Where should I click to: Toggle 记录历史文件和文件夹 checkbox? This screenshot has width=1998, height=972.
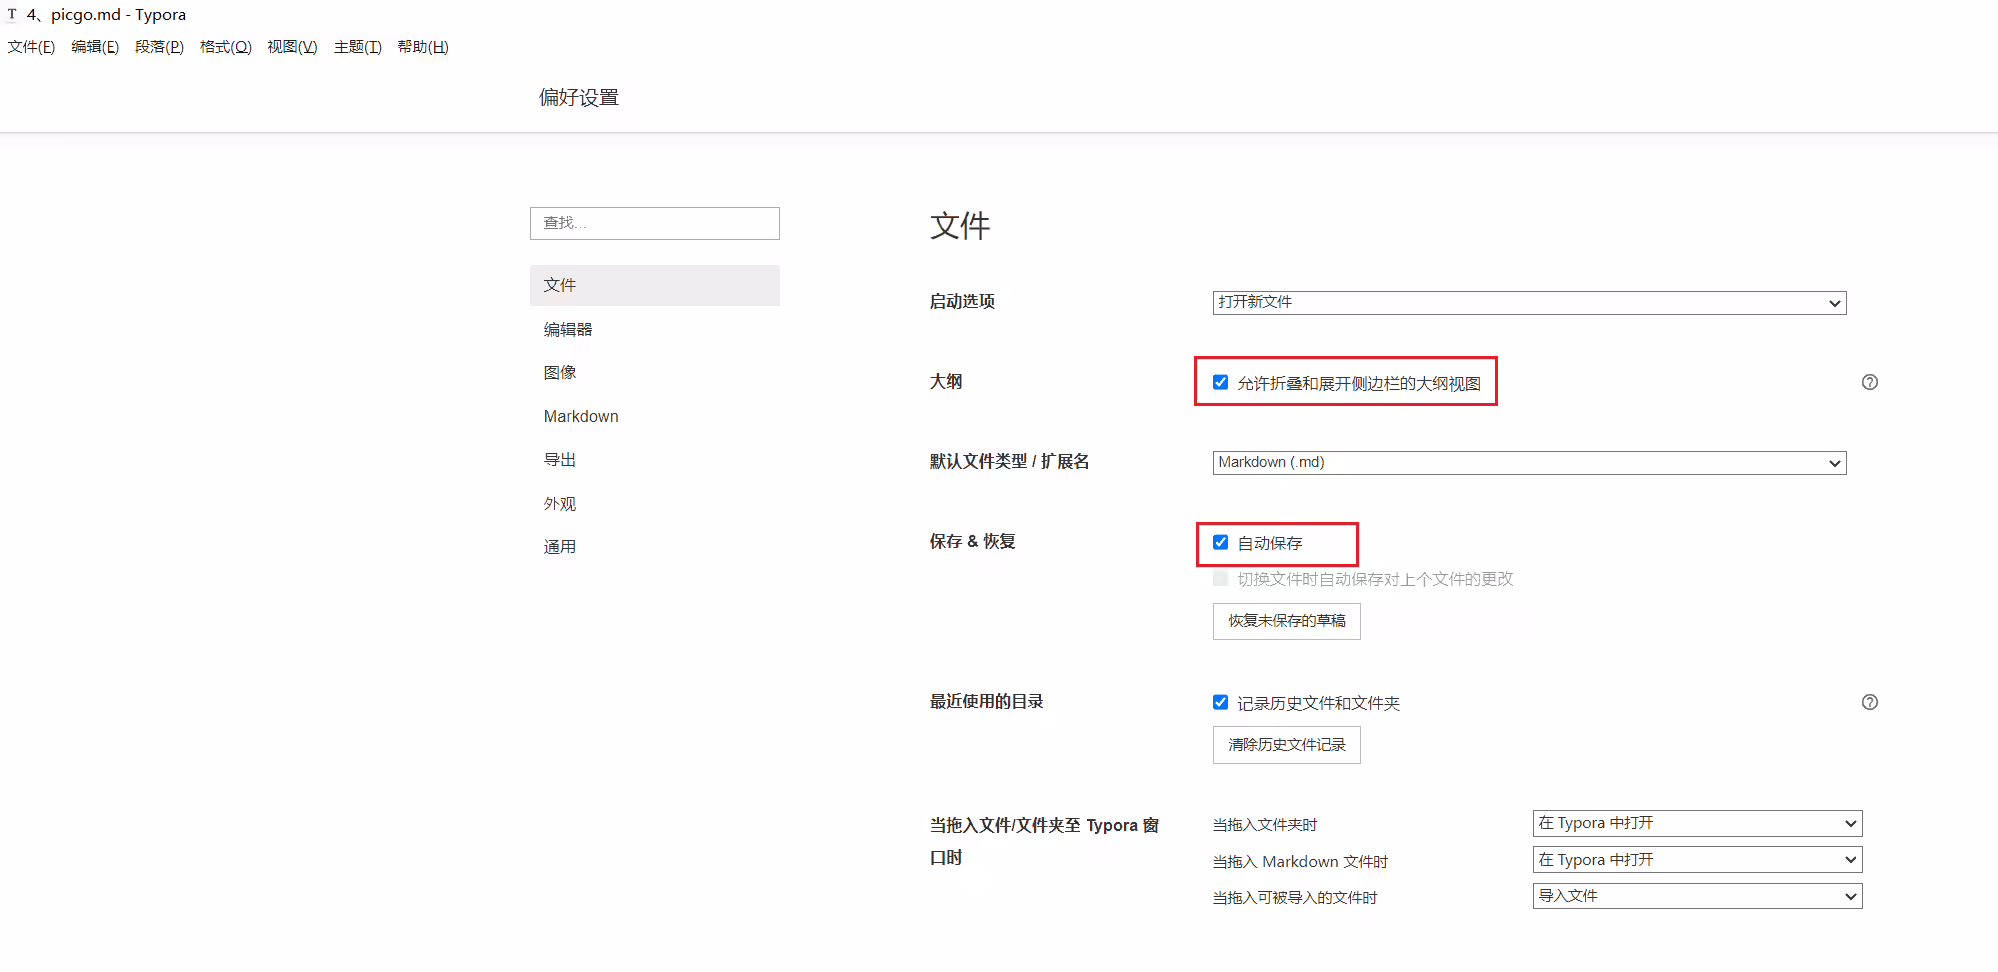click(1220, 702)
